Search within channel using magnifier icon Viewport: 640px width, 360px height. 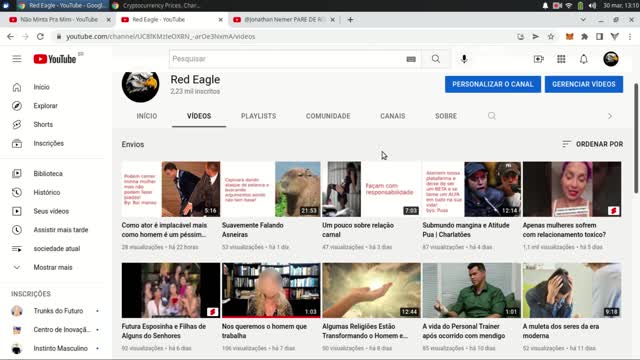pos(492,116)
